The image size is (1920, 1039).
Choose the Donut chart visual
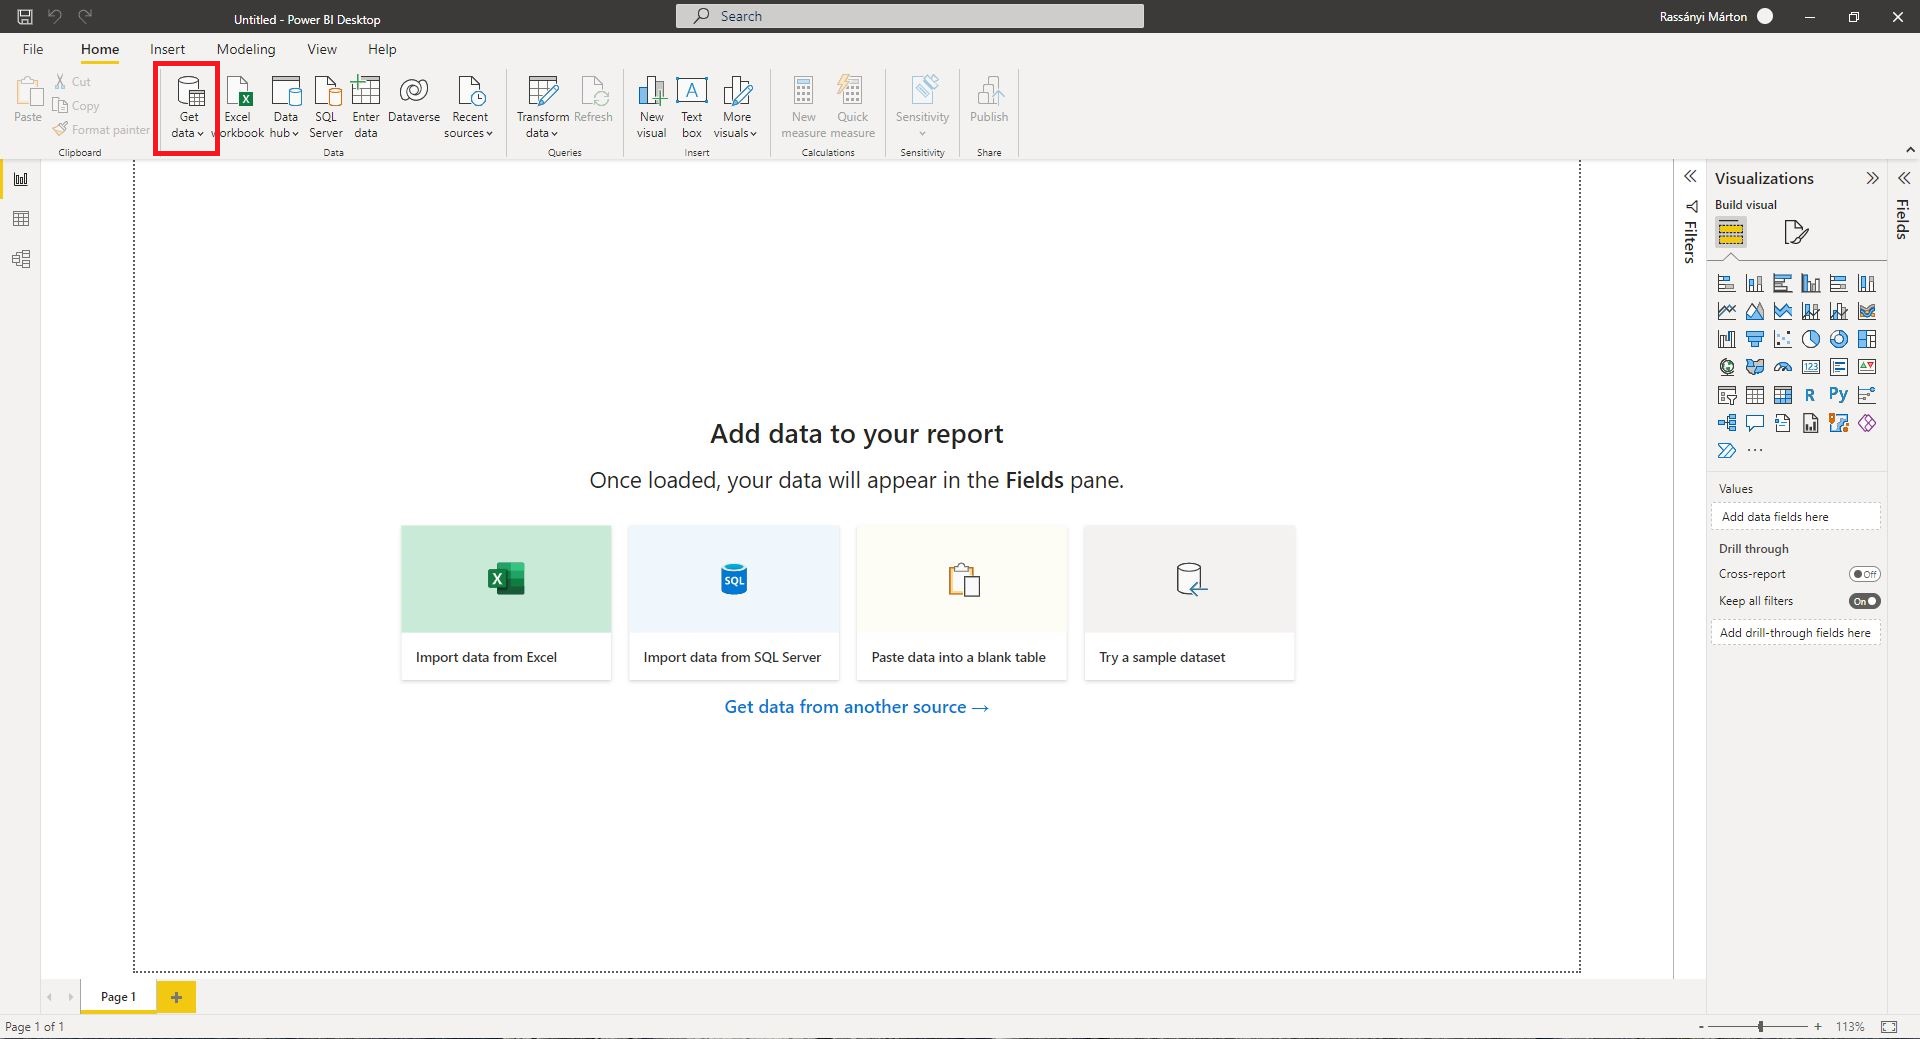(1839, 339)
